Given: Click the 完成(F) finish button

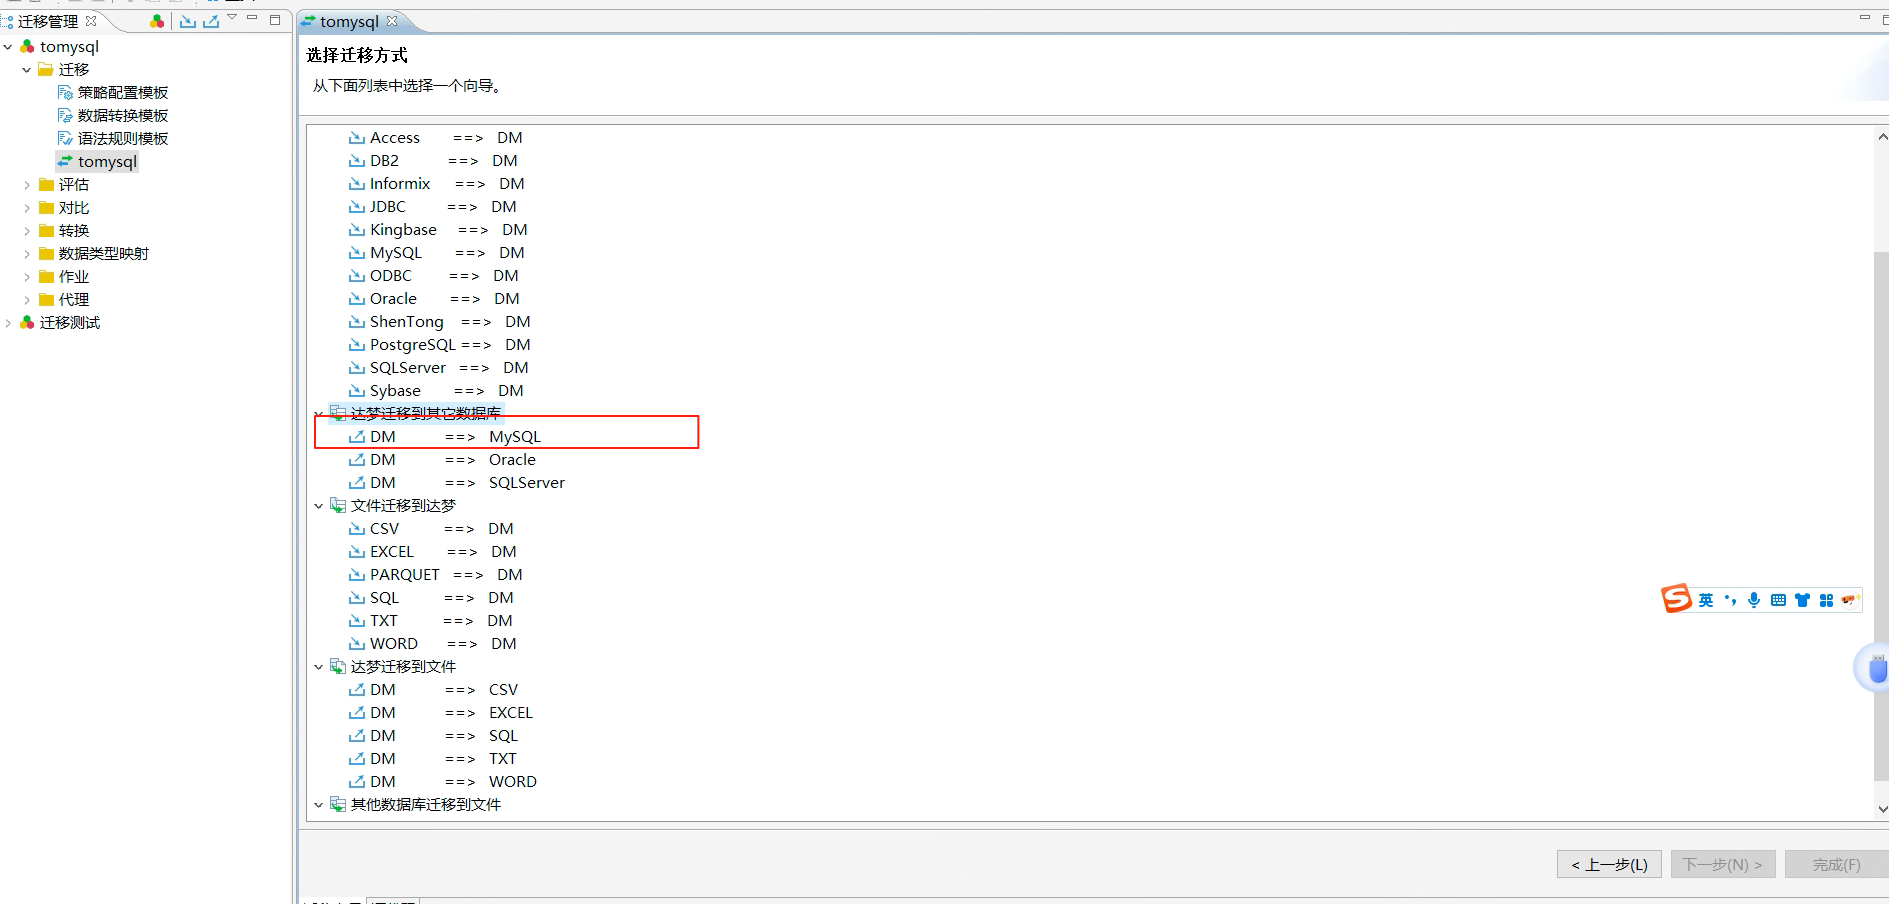Looking at the screenshot, I should (1837, 864).
